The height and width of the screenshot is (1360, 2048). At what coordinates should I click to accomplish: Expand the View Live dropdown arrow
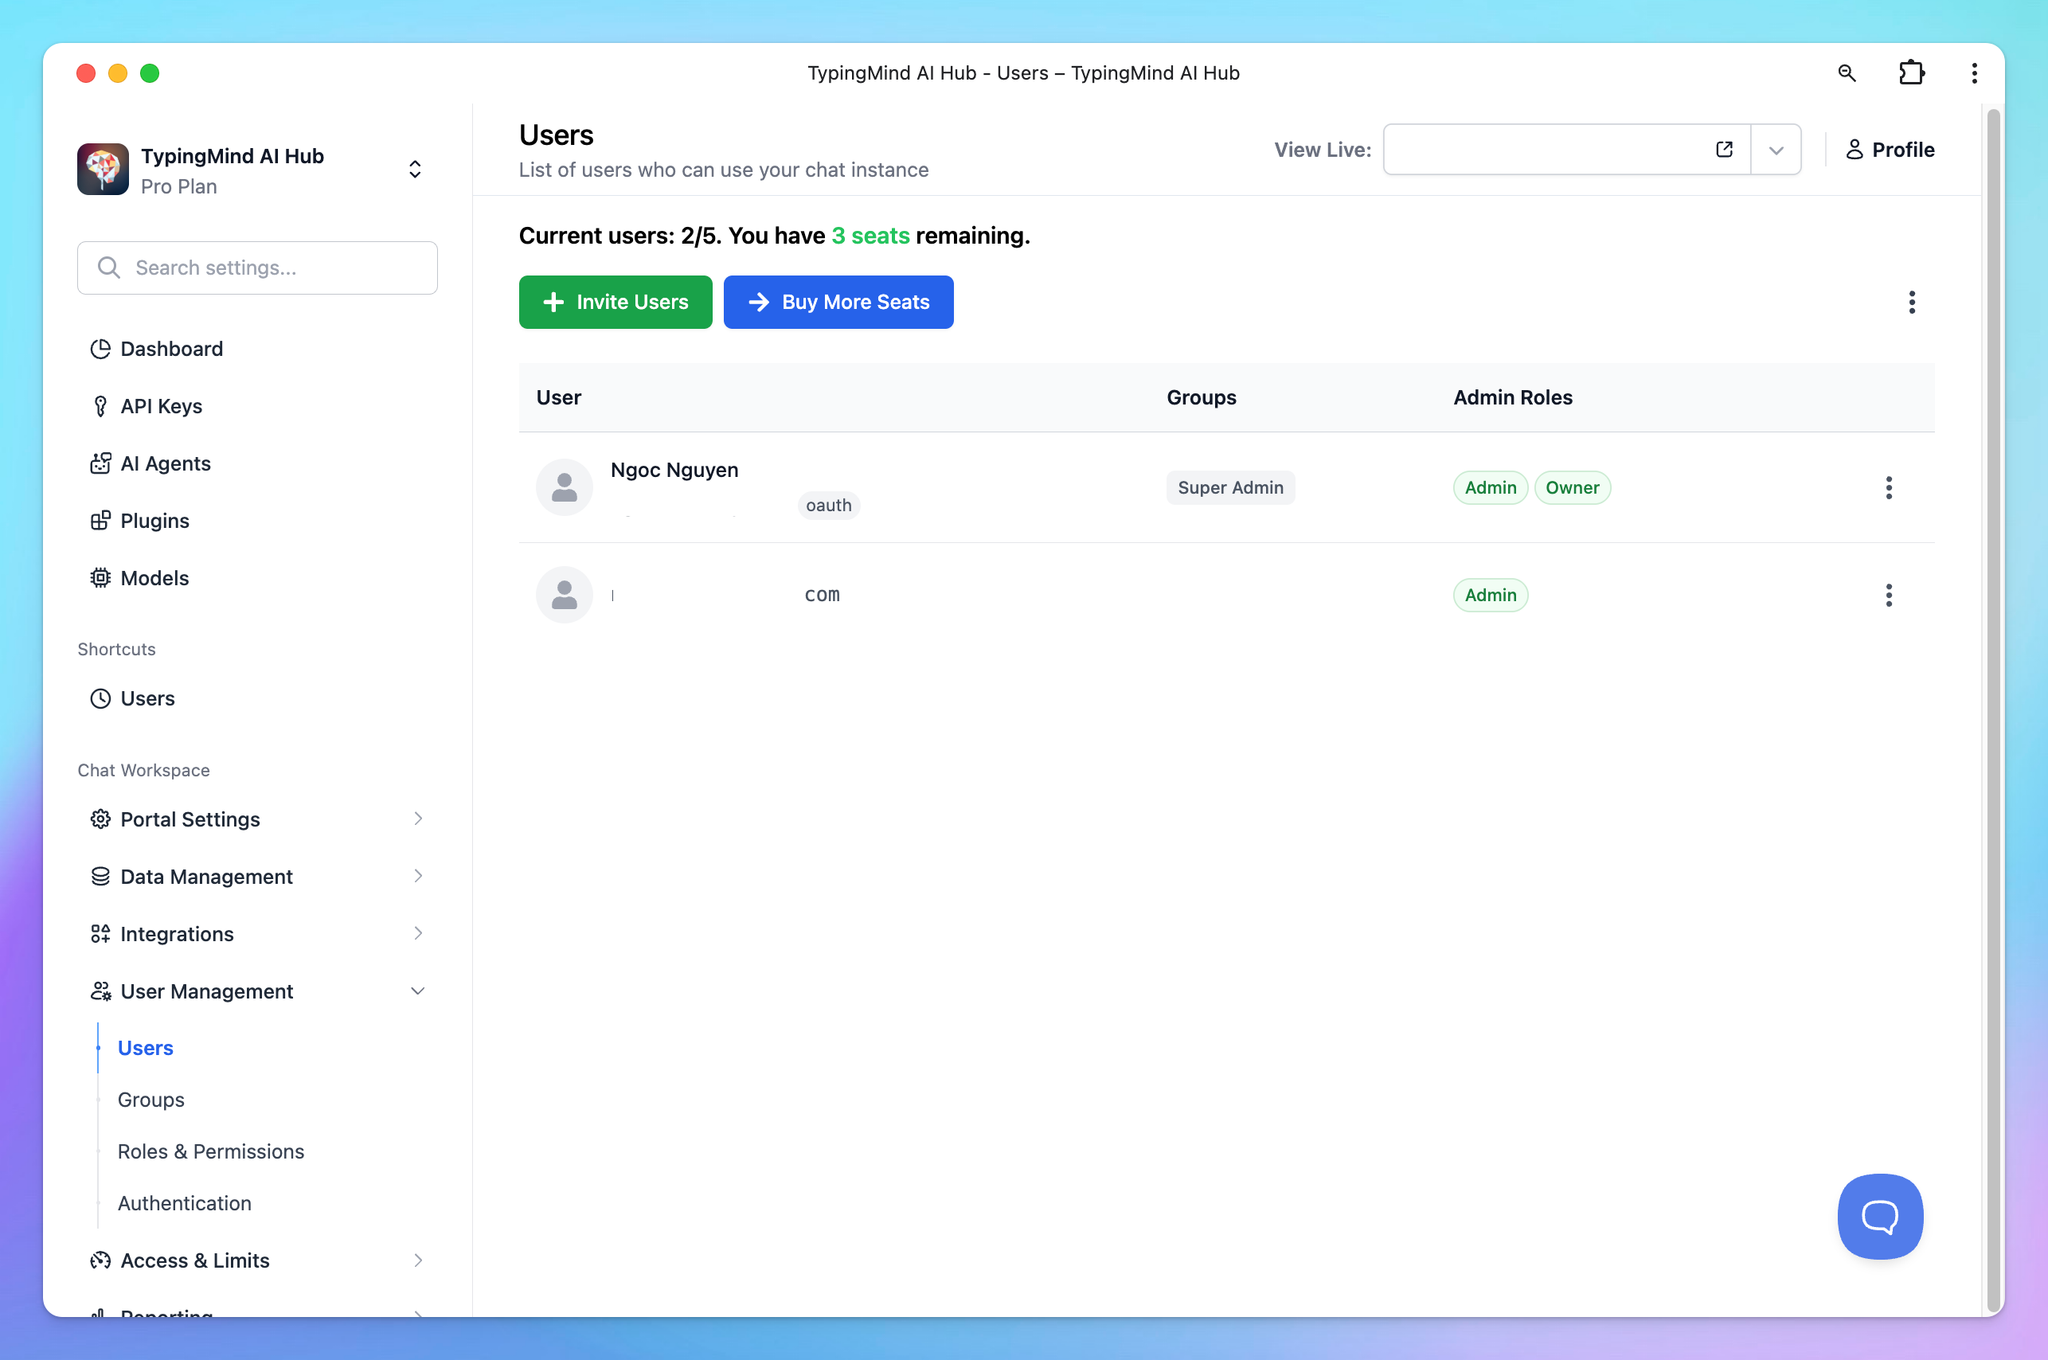pos(1776,150)
